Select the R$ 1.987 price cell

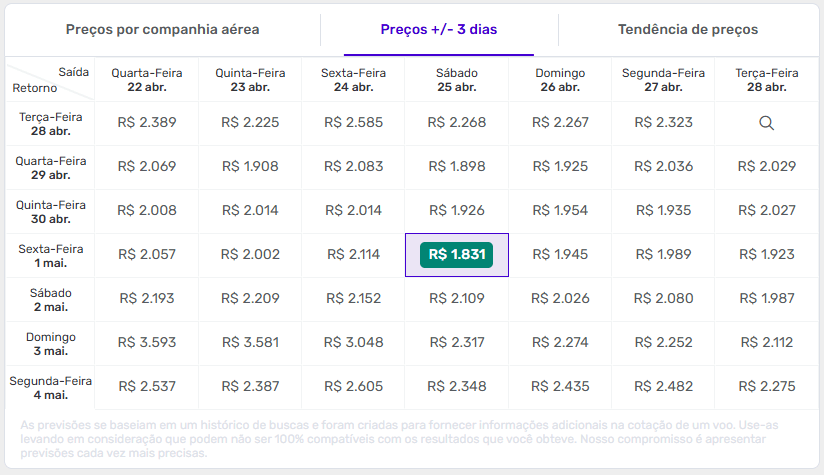(766, 298)
